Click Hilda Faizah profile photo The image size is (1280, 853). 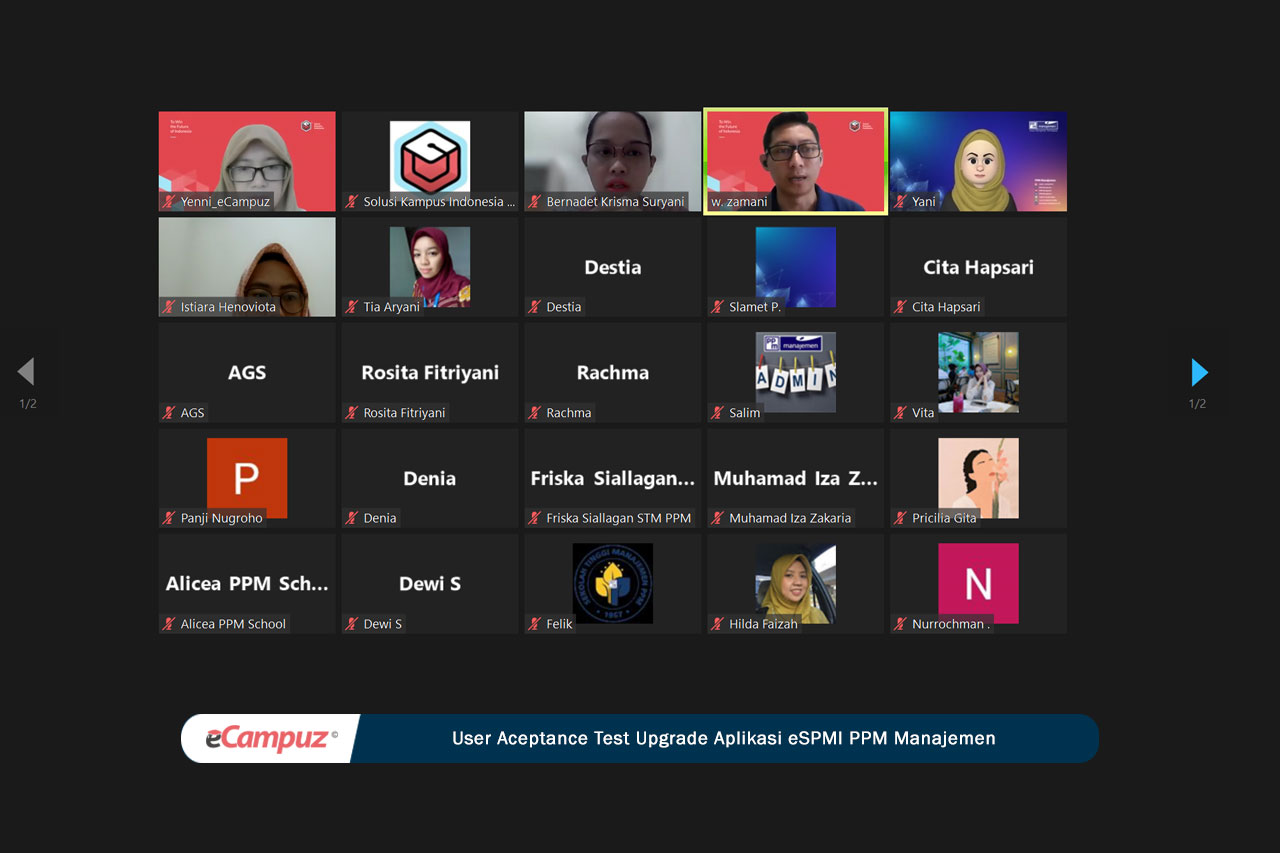(x=796, y=581)
